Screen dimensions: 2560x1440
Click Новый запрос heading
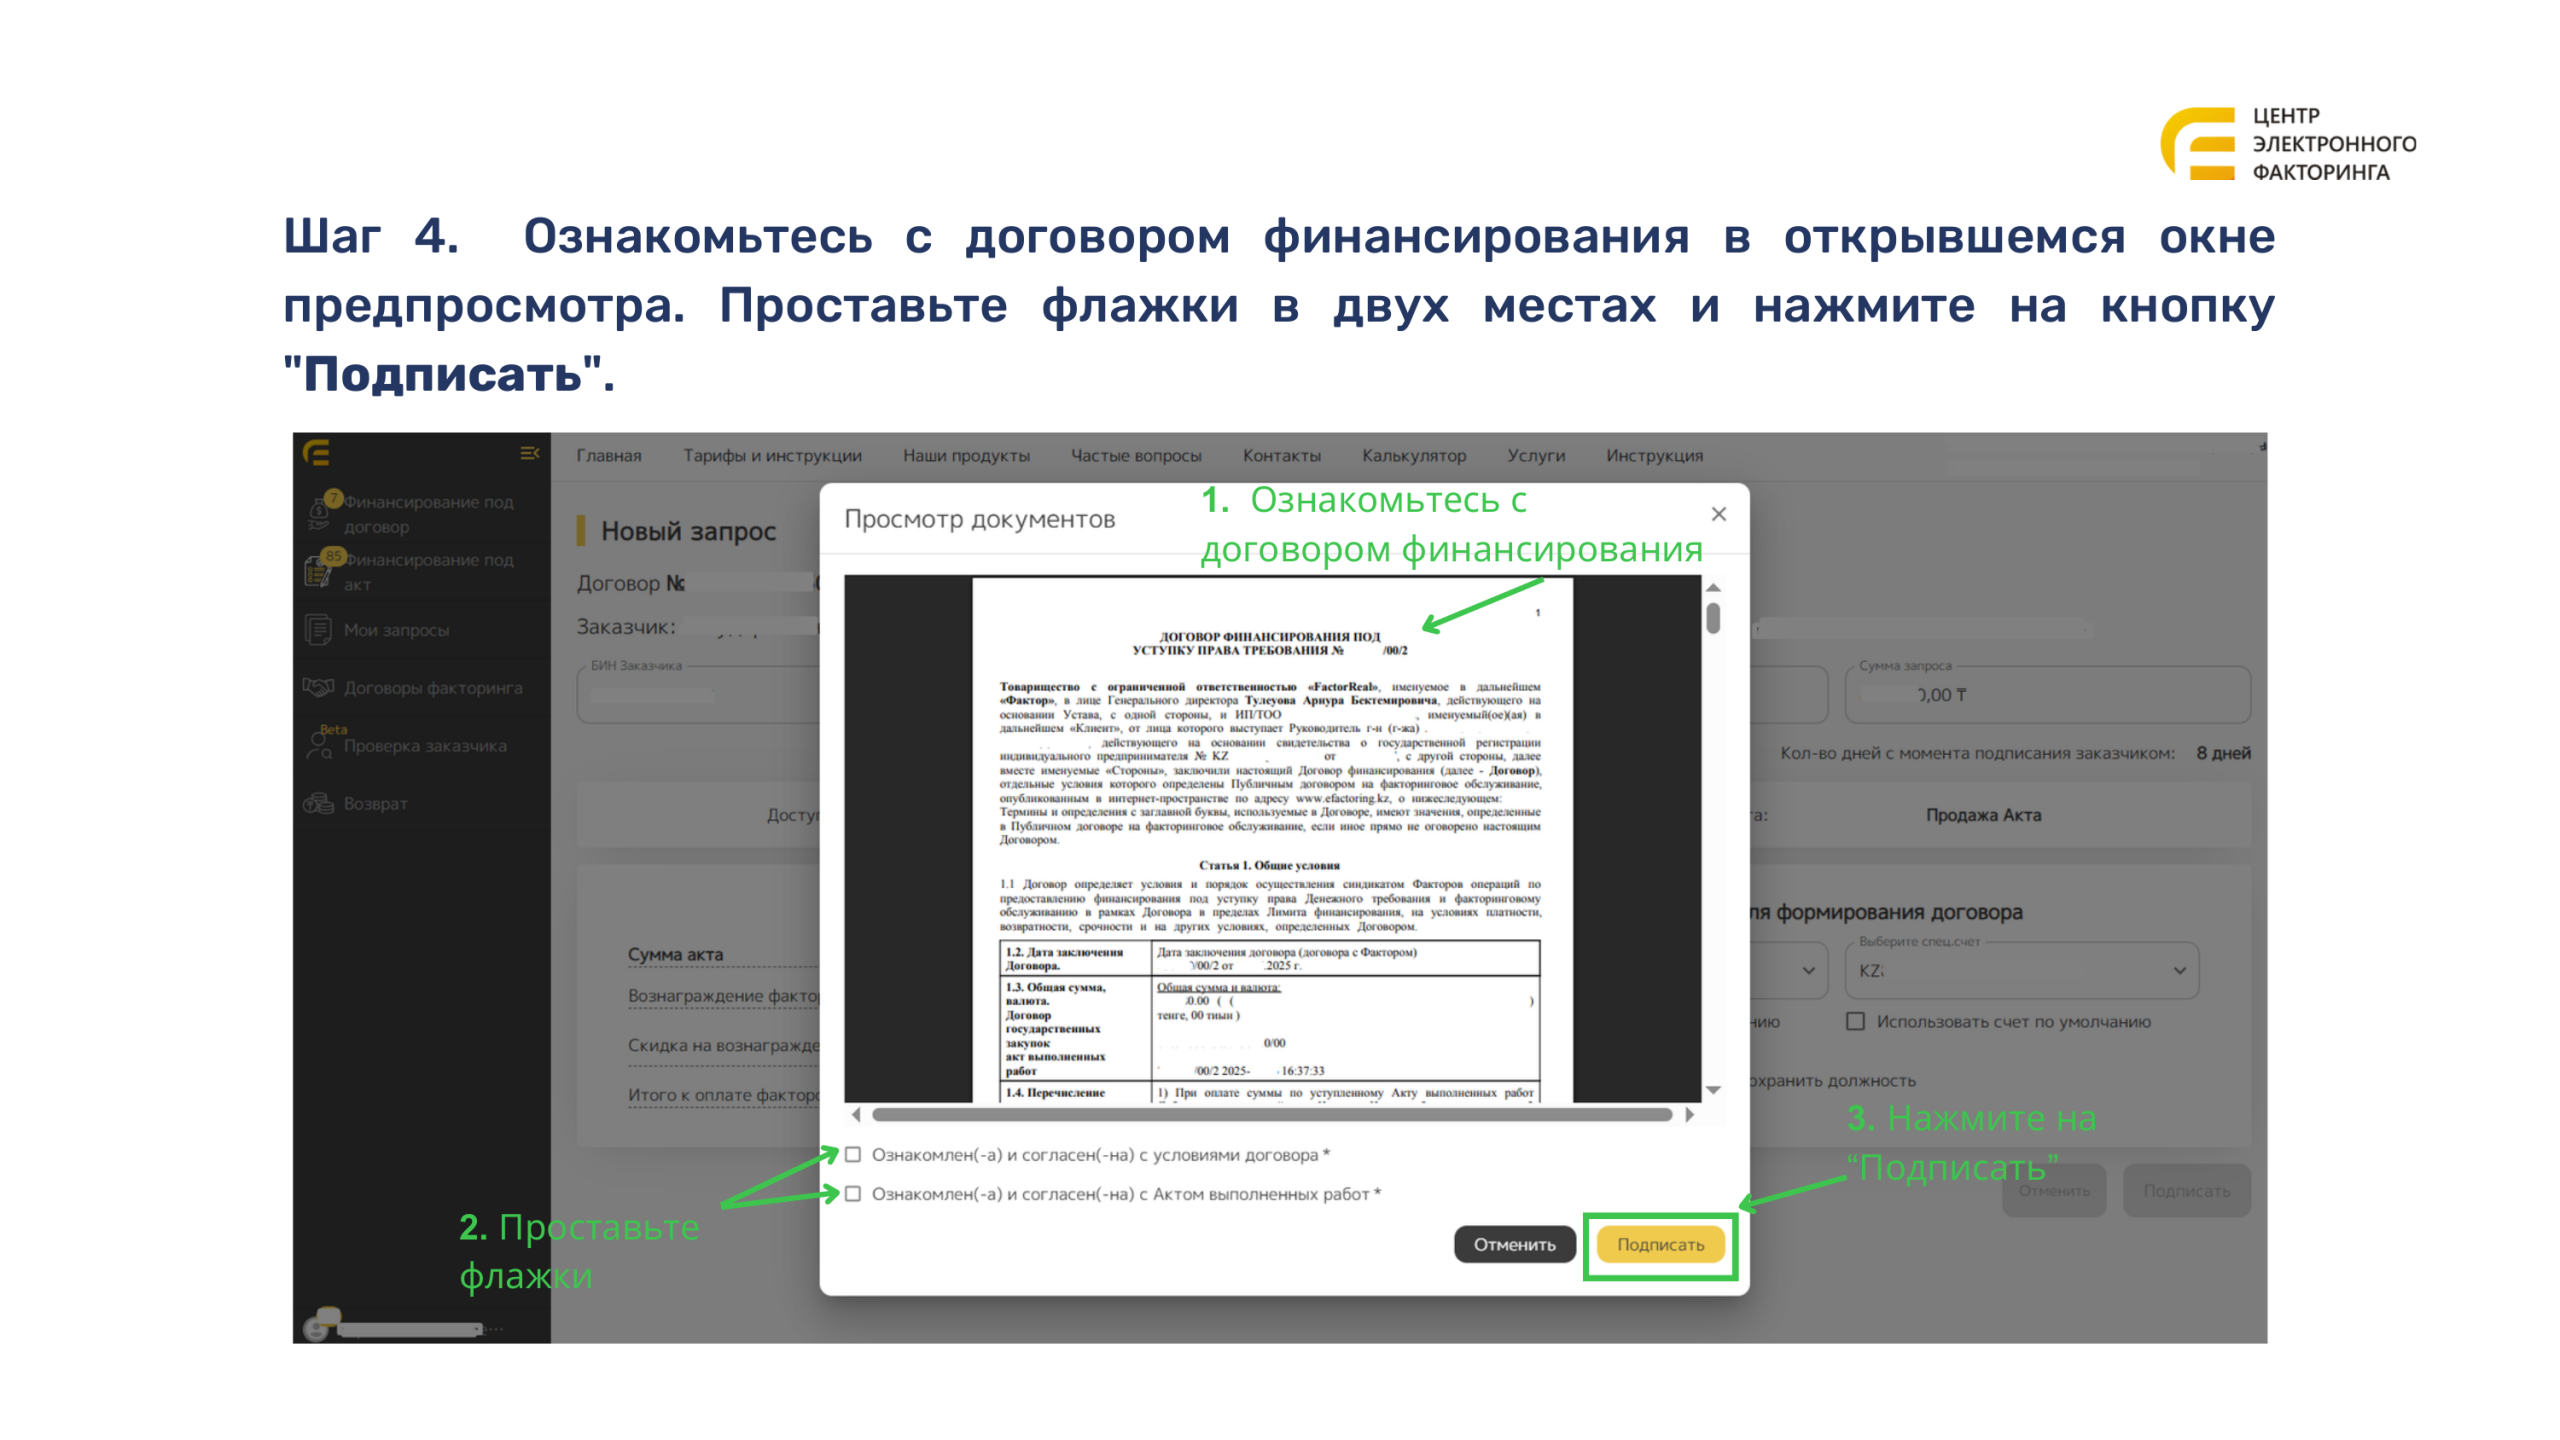point(688,531)
